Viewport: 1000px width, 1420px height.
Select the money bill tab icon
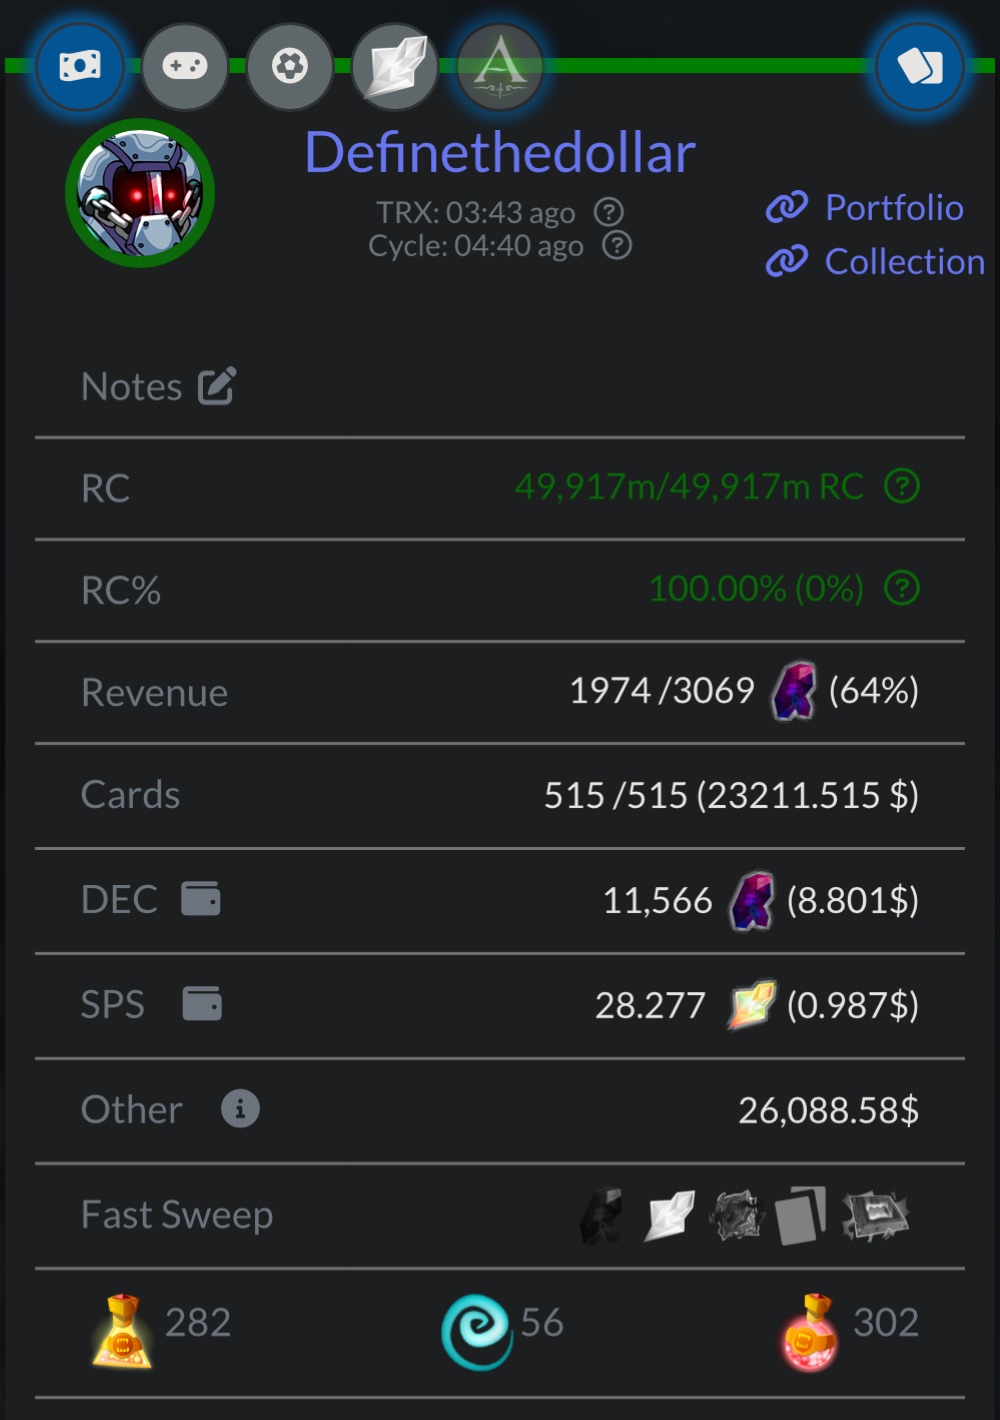pos(80,67)
